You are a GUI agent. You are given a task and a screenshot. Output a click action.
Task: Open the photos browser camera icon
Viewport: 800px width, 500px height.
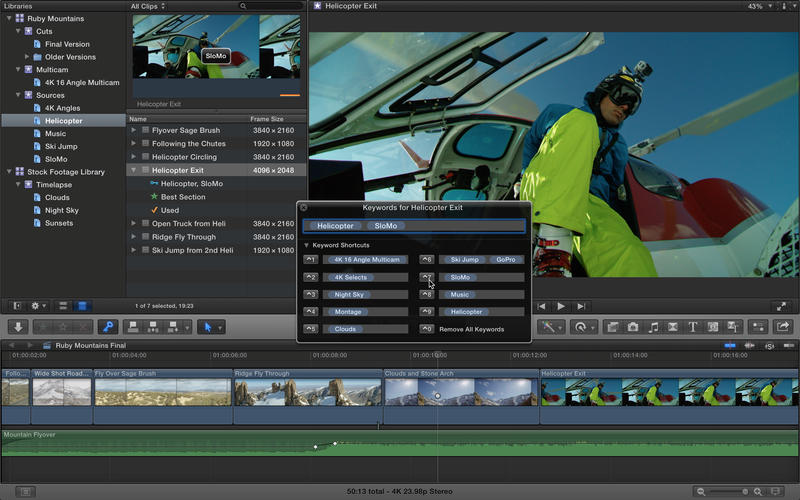632,327
